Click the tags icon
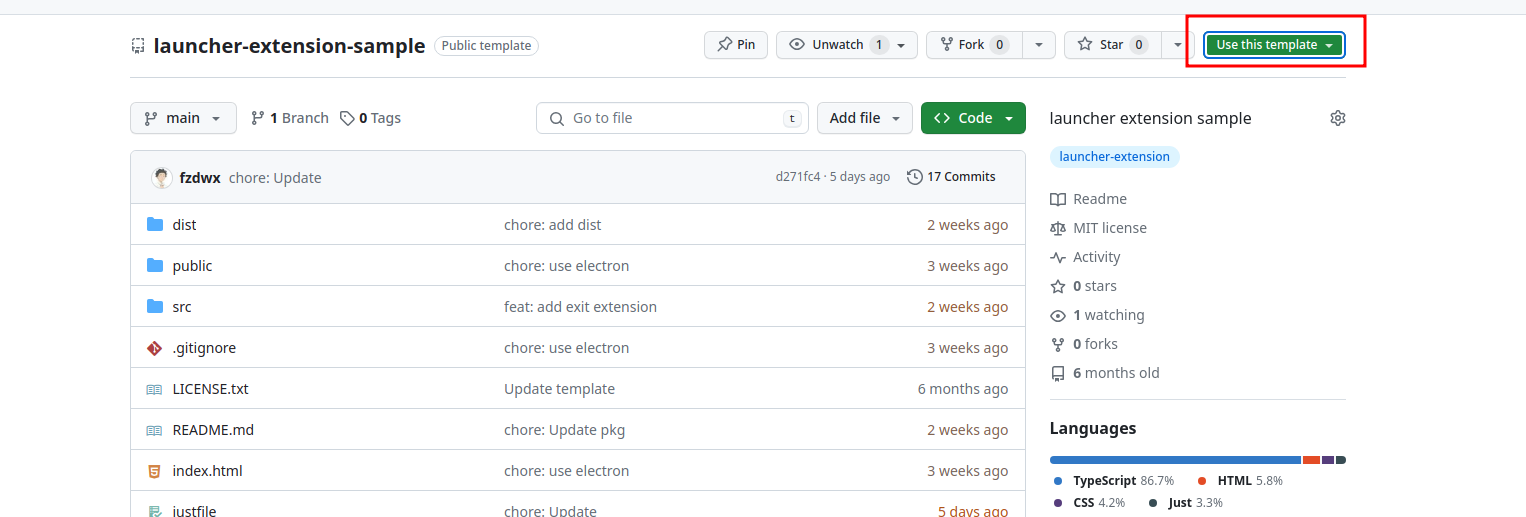The image size is (1526, 517). [347, 118]
